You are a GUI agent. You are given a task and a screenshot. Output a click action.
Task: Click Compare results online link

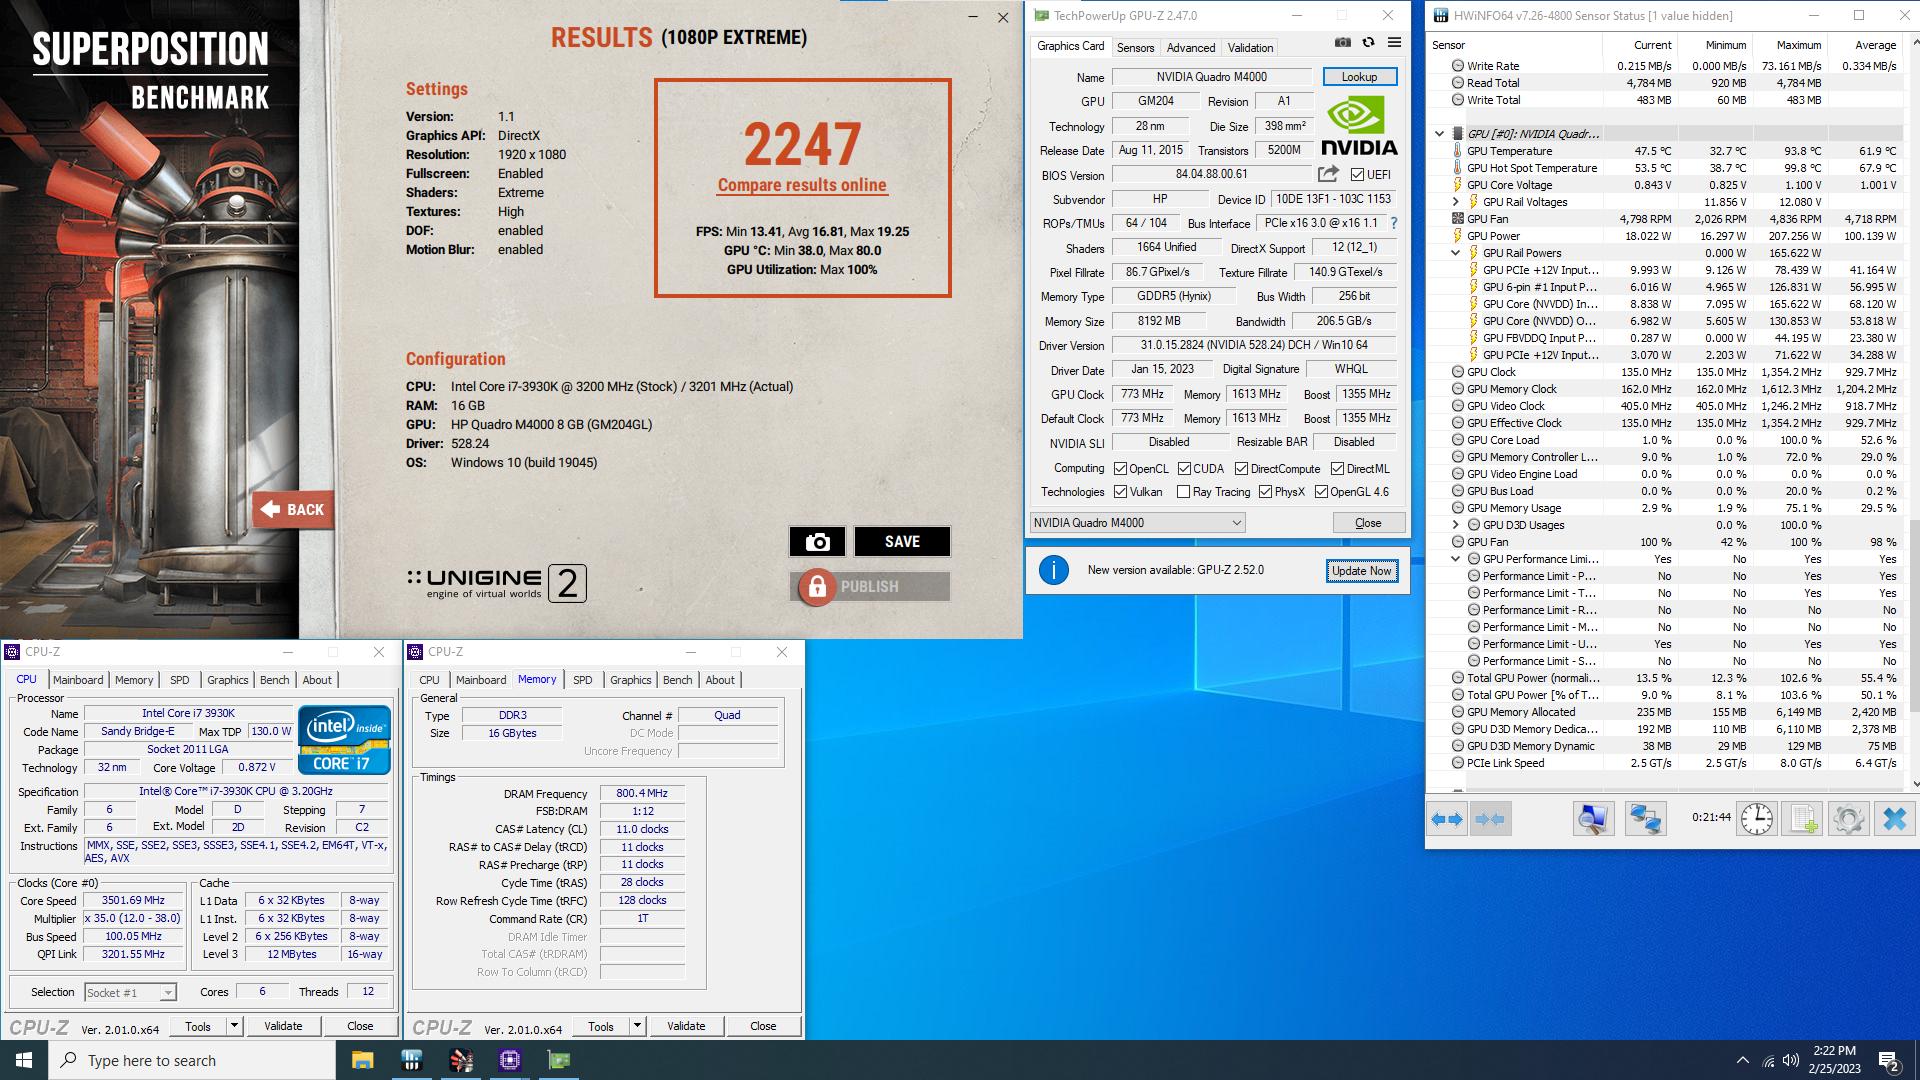(802, 185)
